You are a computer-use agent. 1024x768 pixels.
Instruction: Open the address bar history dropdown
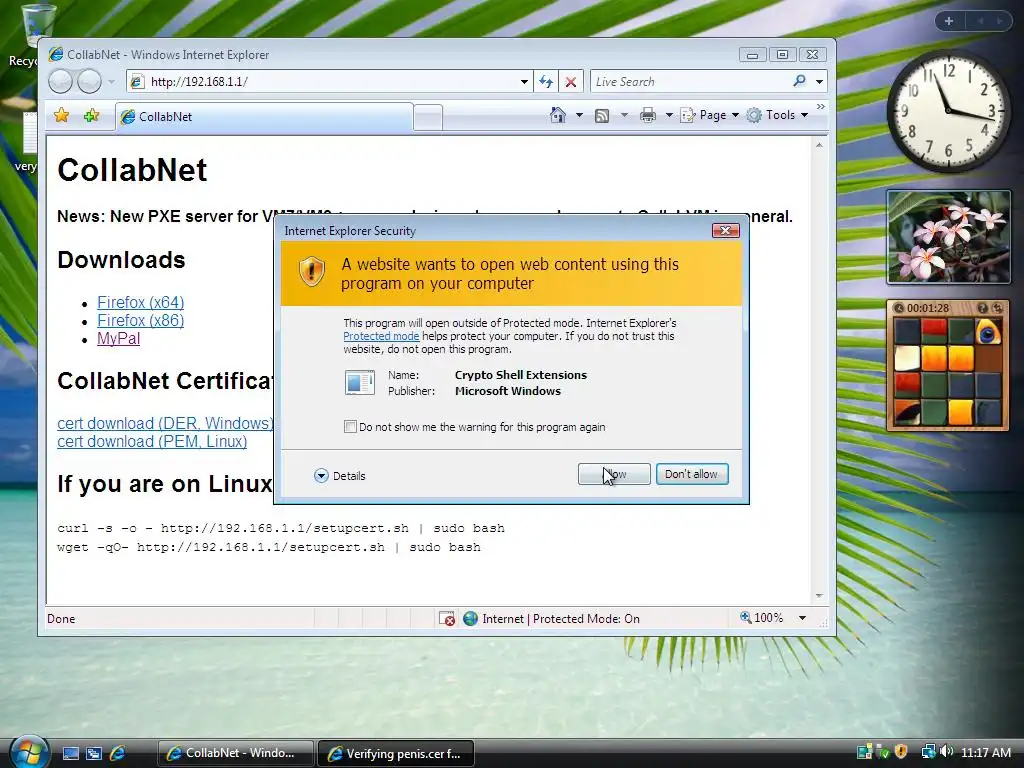click(x=524, y=82)
